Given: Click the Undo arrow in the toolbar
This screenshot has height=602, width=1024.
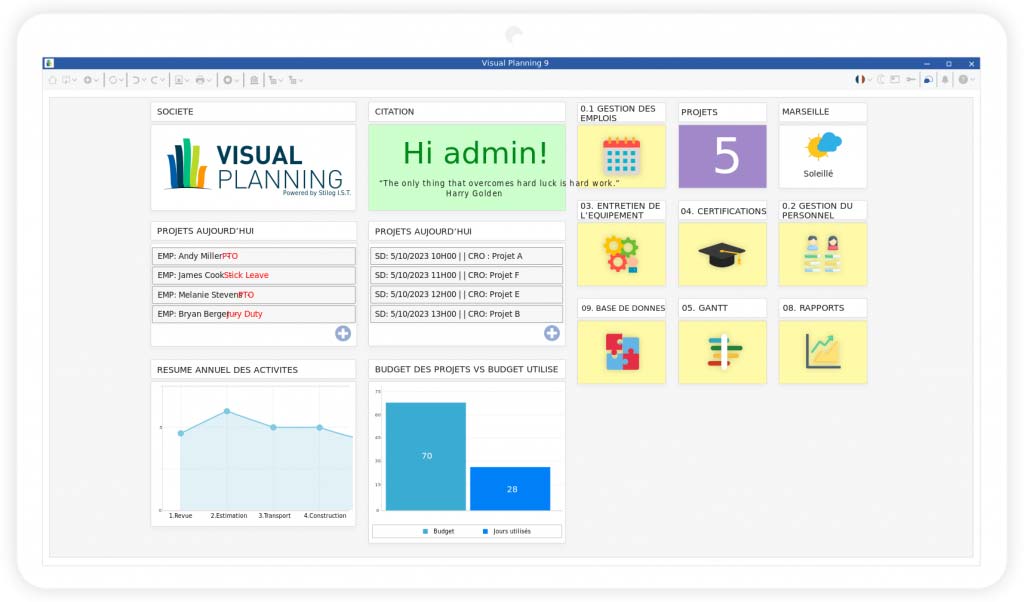Looking at the screenshot, I should (135, 80).
